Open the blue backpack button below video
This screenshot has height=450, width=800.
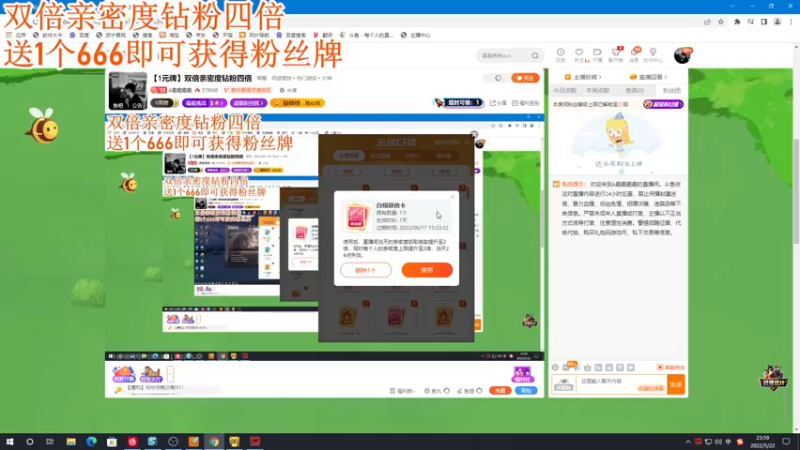pyautogui.click(x=526, y=390)
